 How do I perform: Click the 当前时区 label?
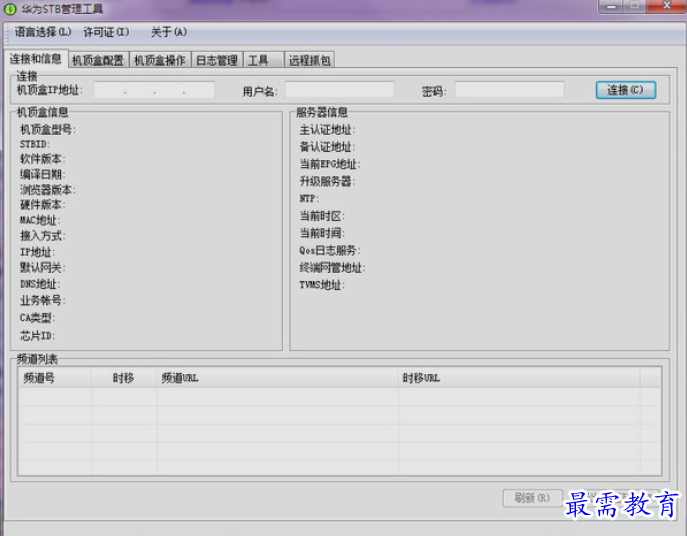(x=322, y=216)
